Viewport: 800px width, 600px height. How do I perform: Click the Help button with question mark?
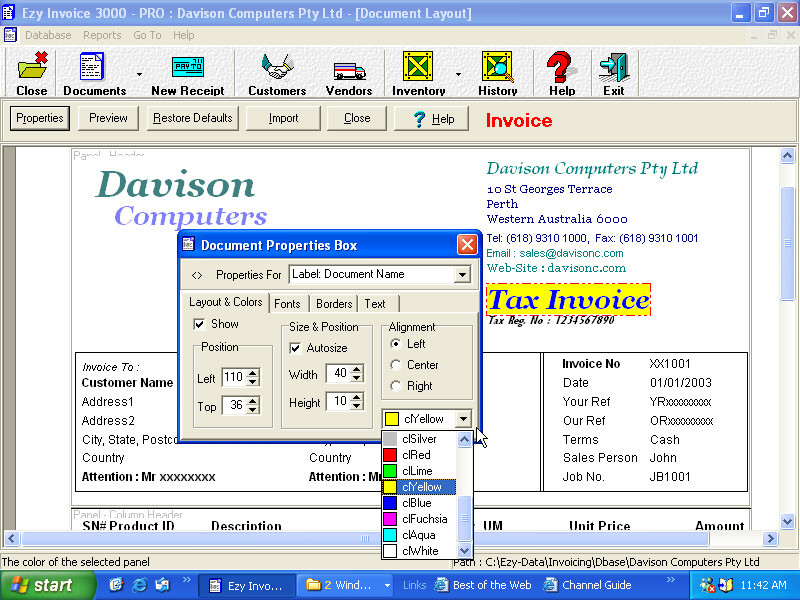click(432, 118)
